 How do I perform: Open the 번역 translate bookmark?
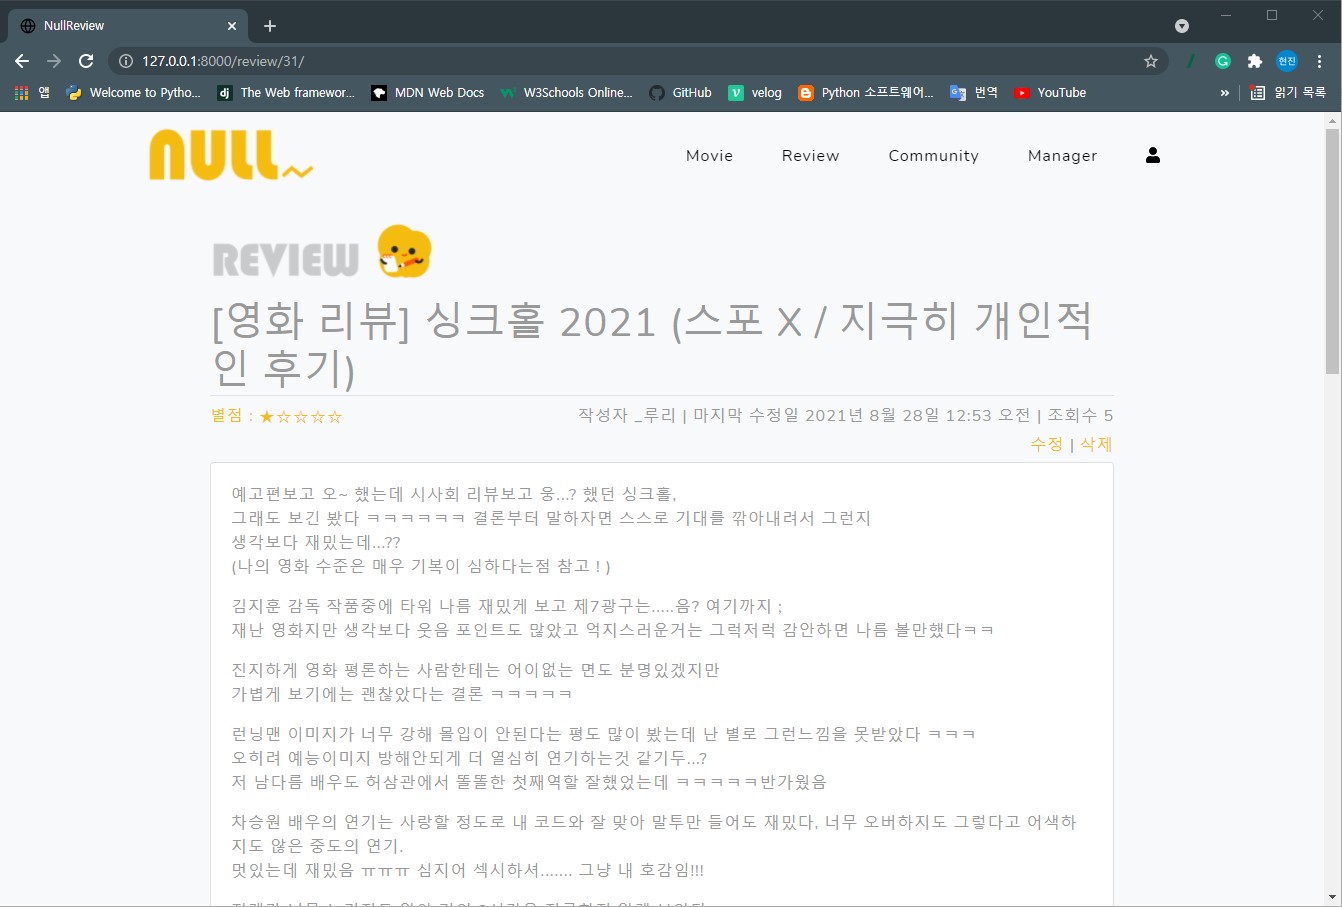coord(974,92)
